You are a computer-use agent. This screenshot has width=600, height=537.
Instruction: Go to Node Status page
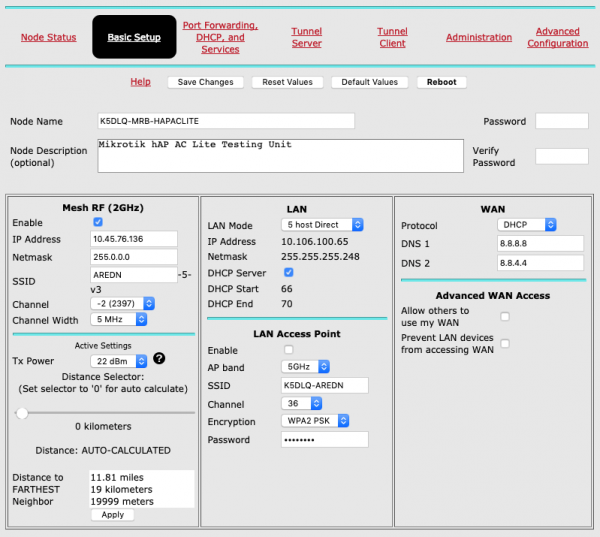[49, 37]
